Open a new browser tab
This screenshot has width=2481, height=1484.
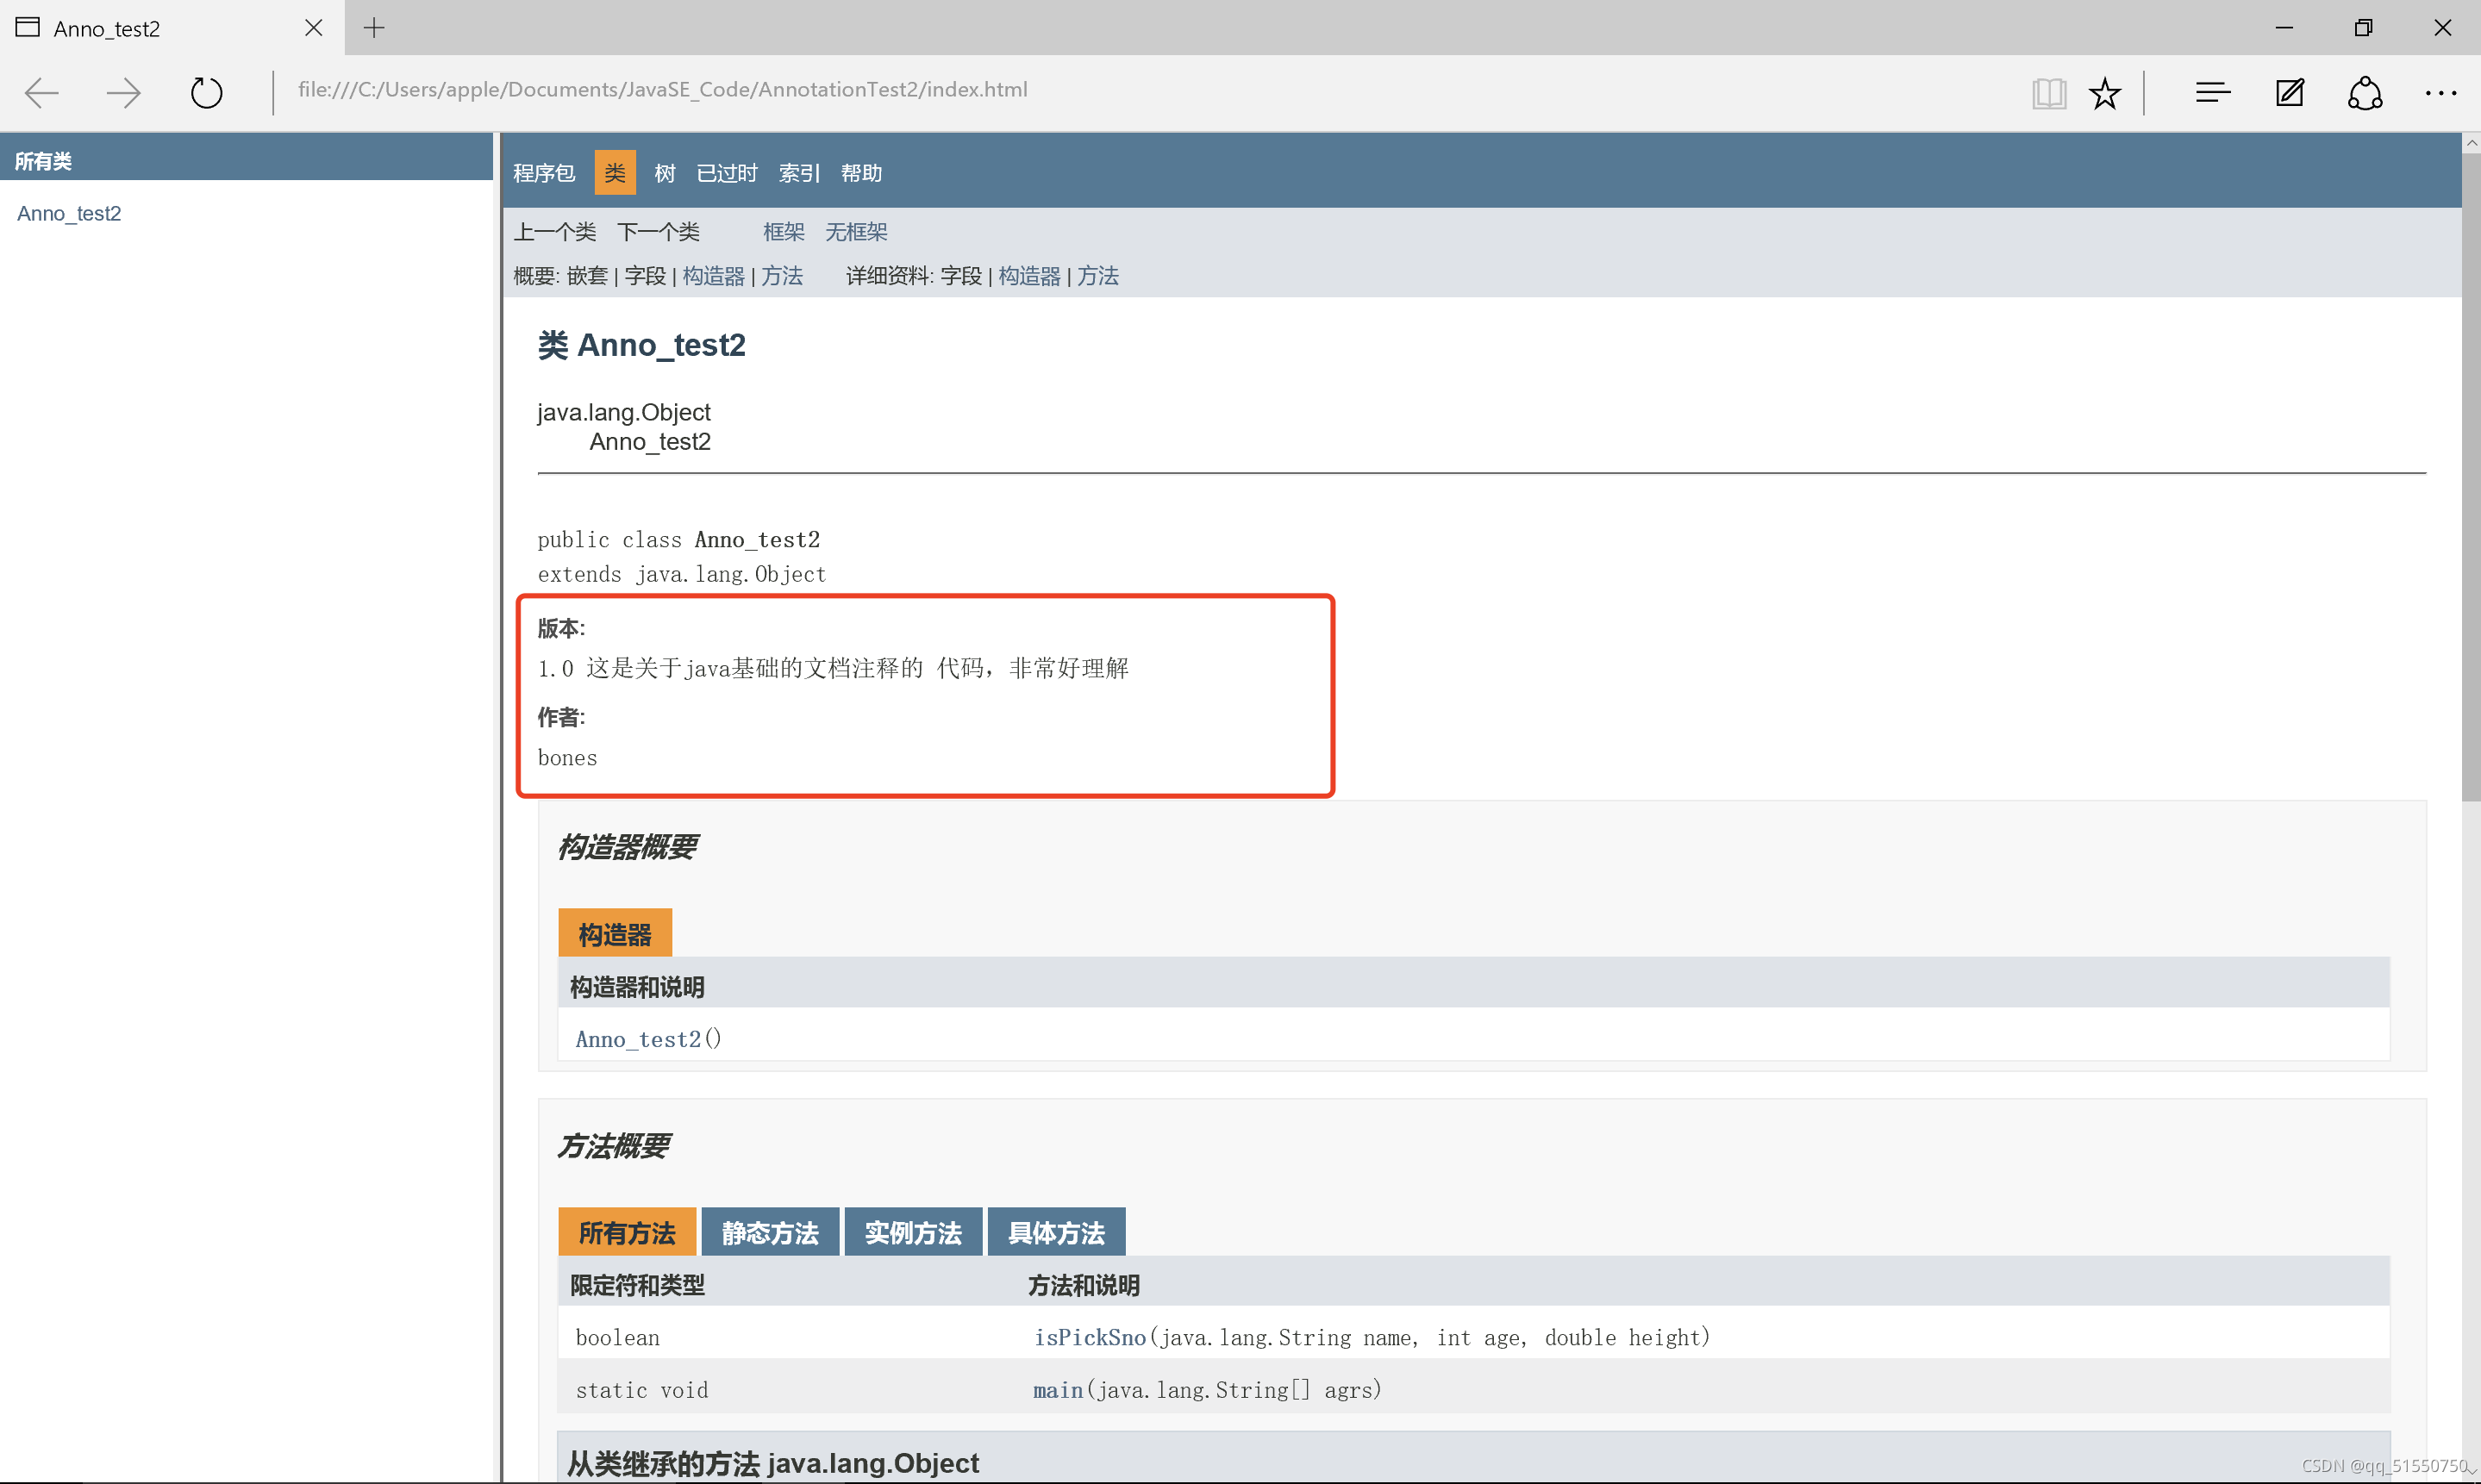click(374, 28)
